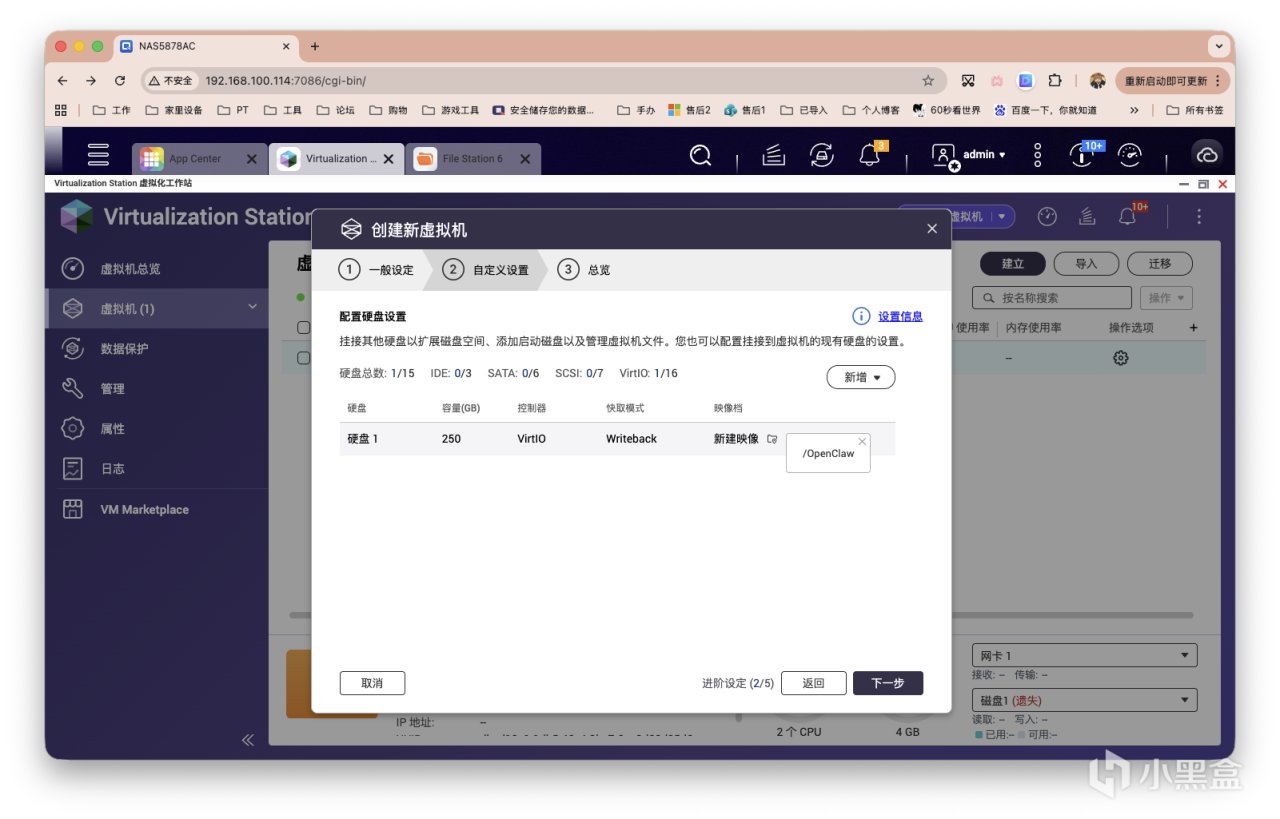Click 返回 to go back

(814, 683)
